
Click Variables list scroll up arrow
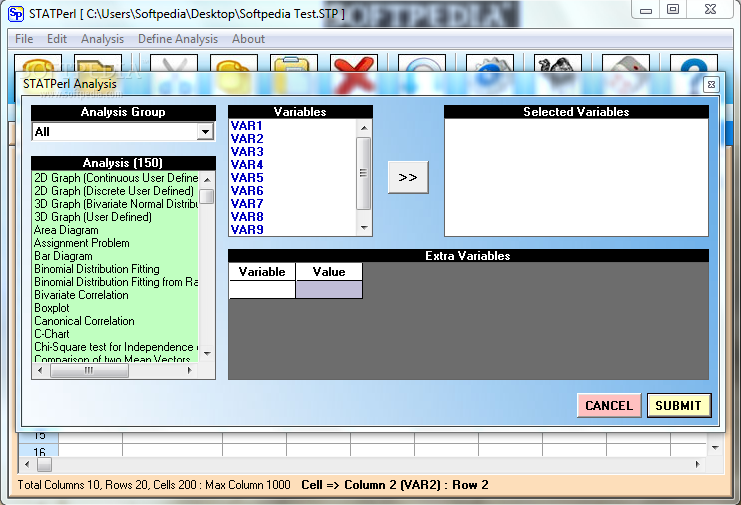point(363,128)
